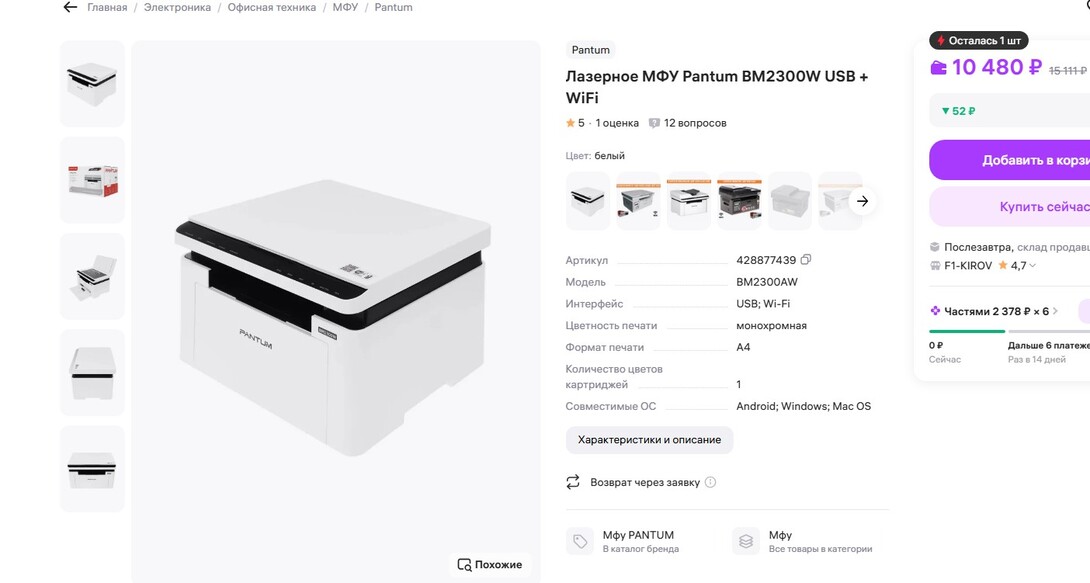The image size is (1090, 583).
Task: Copy the article number 428877439
Action: point(806,260)
